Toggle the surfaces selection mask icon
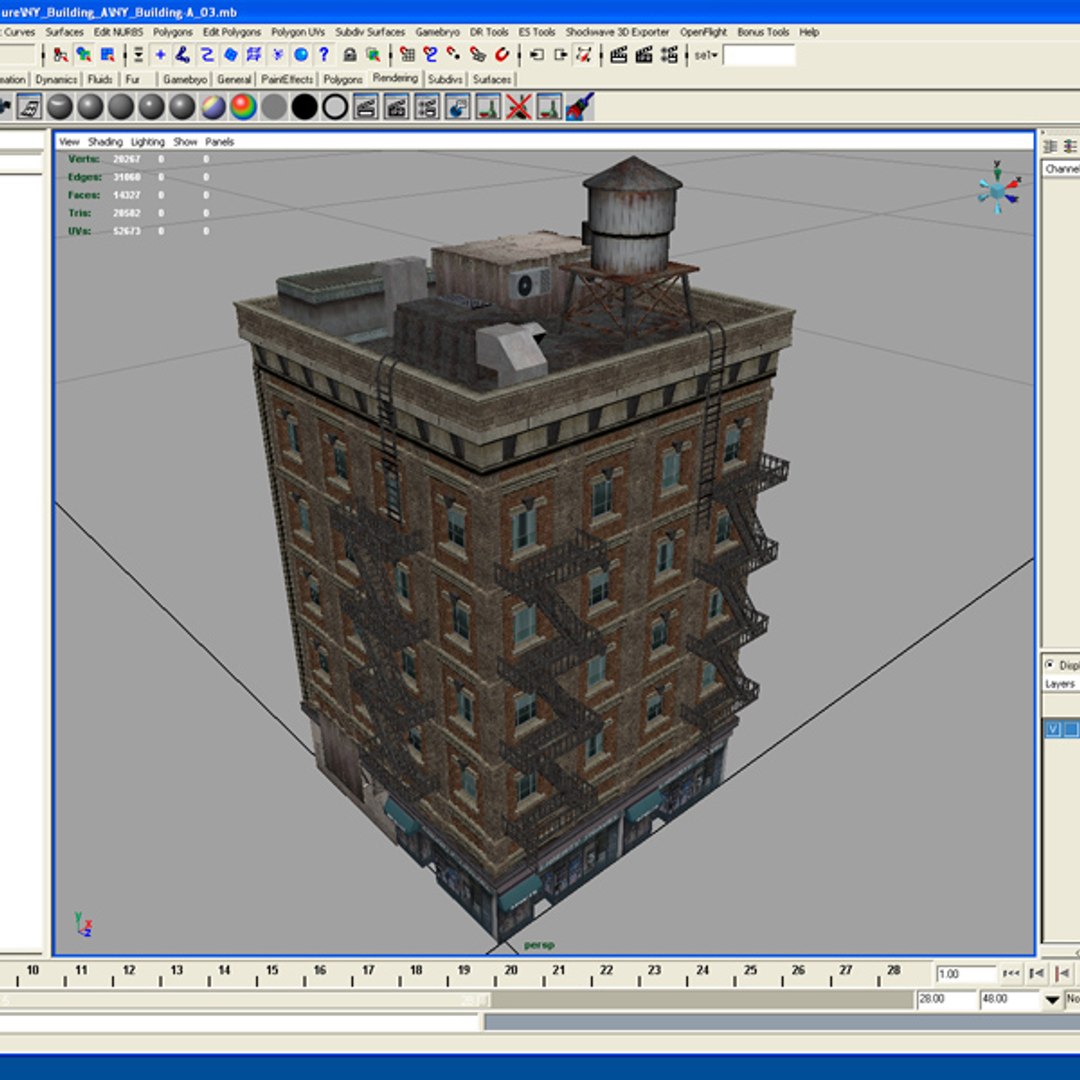The image size is (1080, 1080). point(231,54)
